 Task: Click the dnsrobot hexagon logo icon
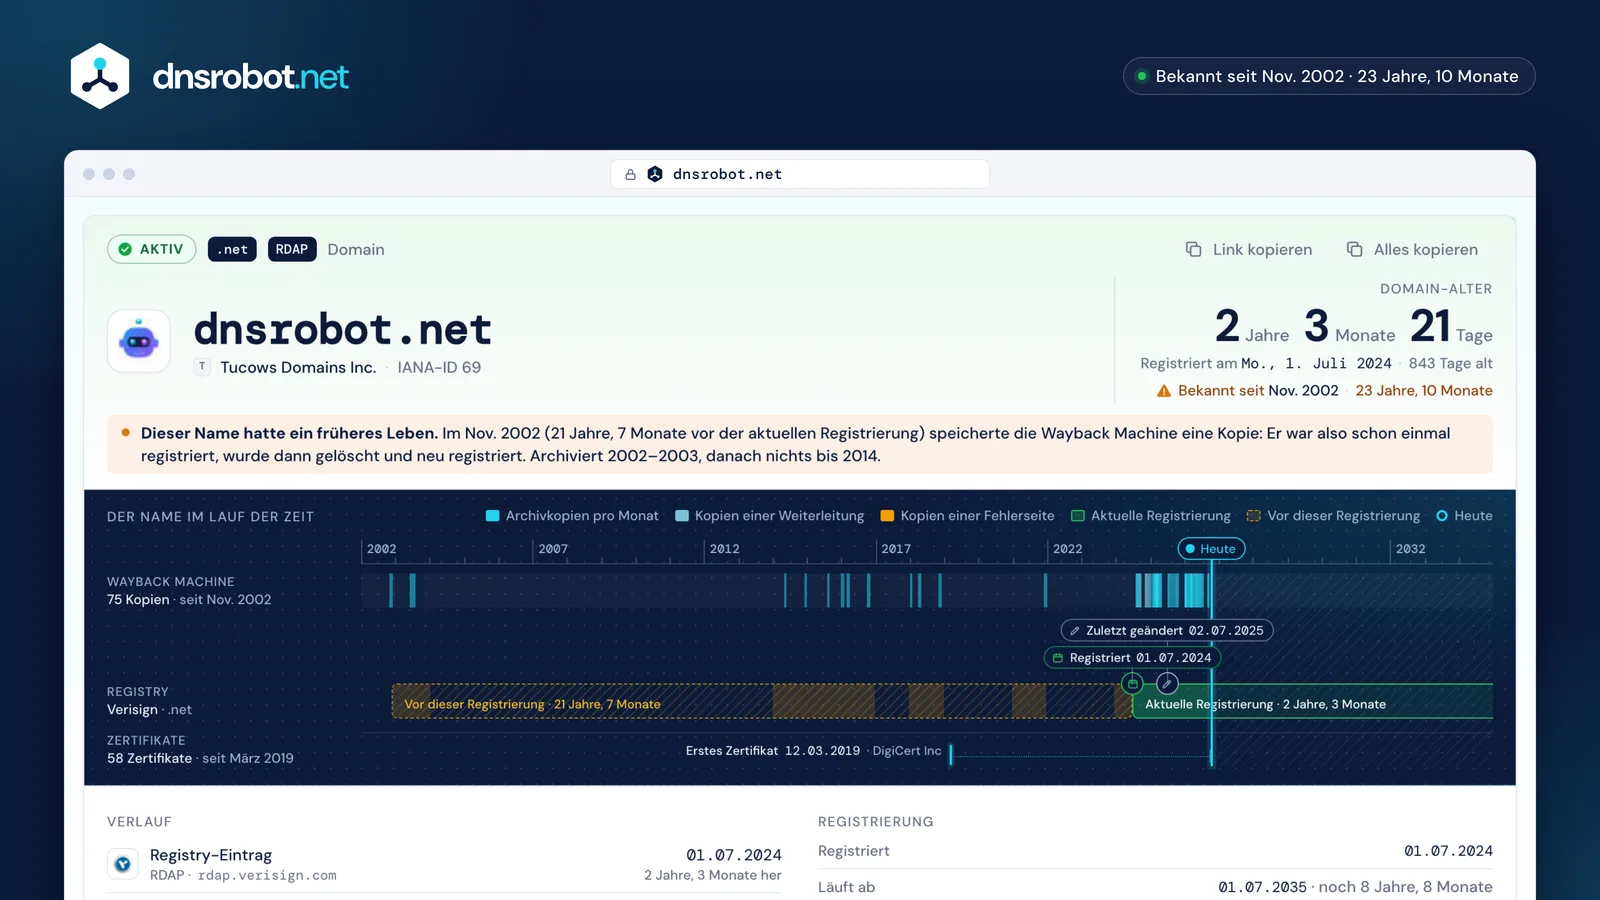[100, 76]
